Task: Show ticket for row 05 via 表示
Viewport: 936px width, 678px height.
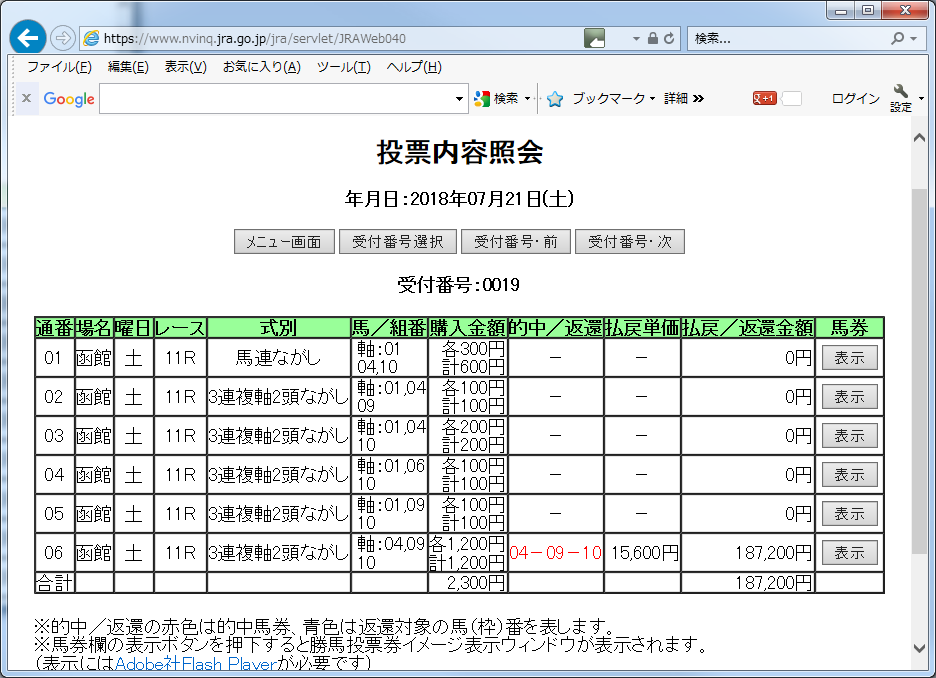Action: tap(849, 514)
